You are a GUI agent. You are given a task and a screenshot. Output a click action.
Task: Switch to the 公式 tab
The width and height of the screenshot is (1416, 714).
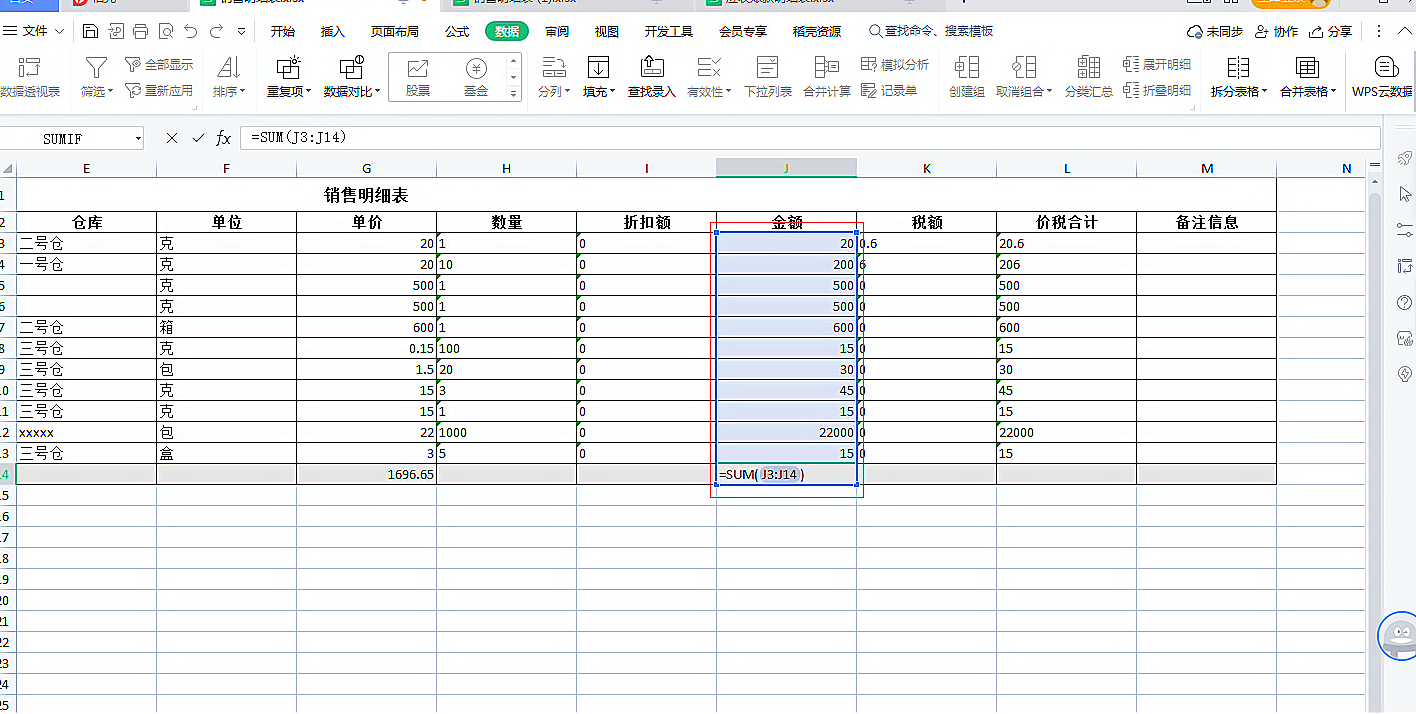coord(457,32)
